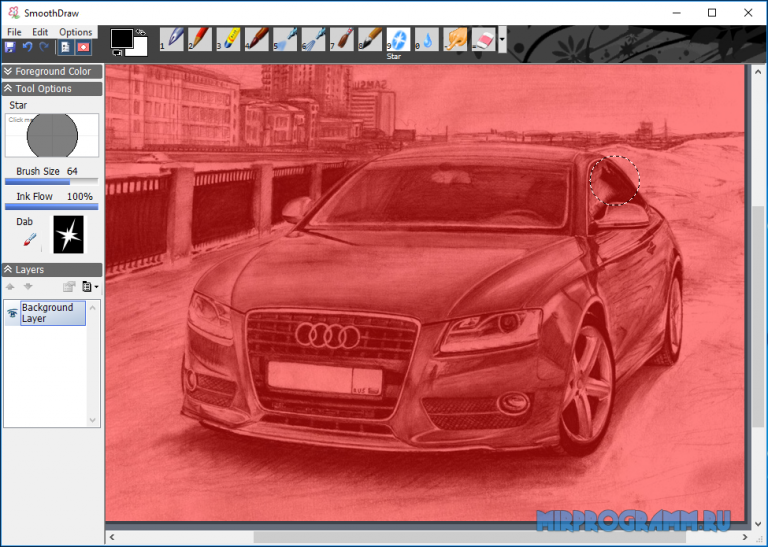Open the File menu
Viewport: 768px width, 547px height.
pos(14,32)
